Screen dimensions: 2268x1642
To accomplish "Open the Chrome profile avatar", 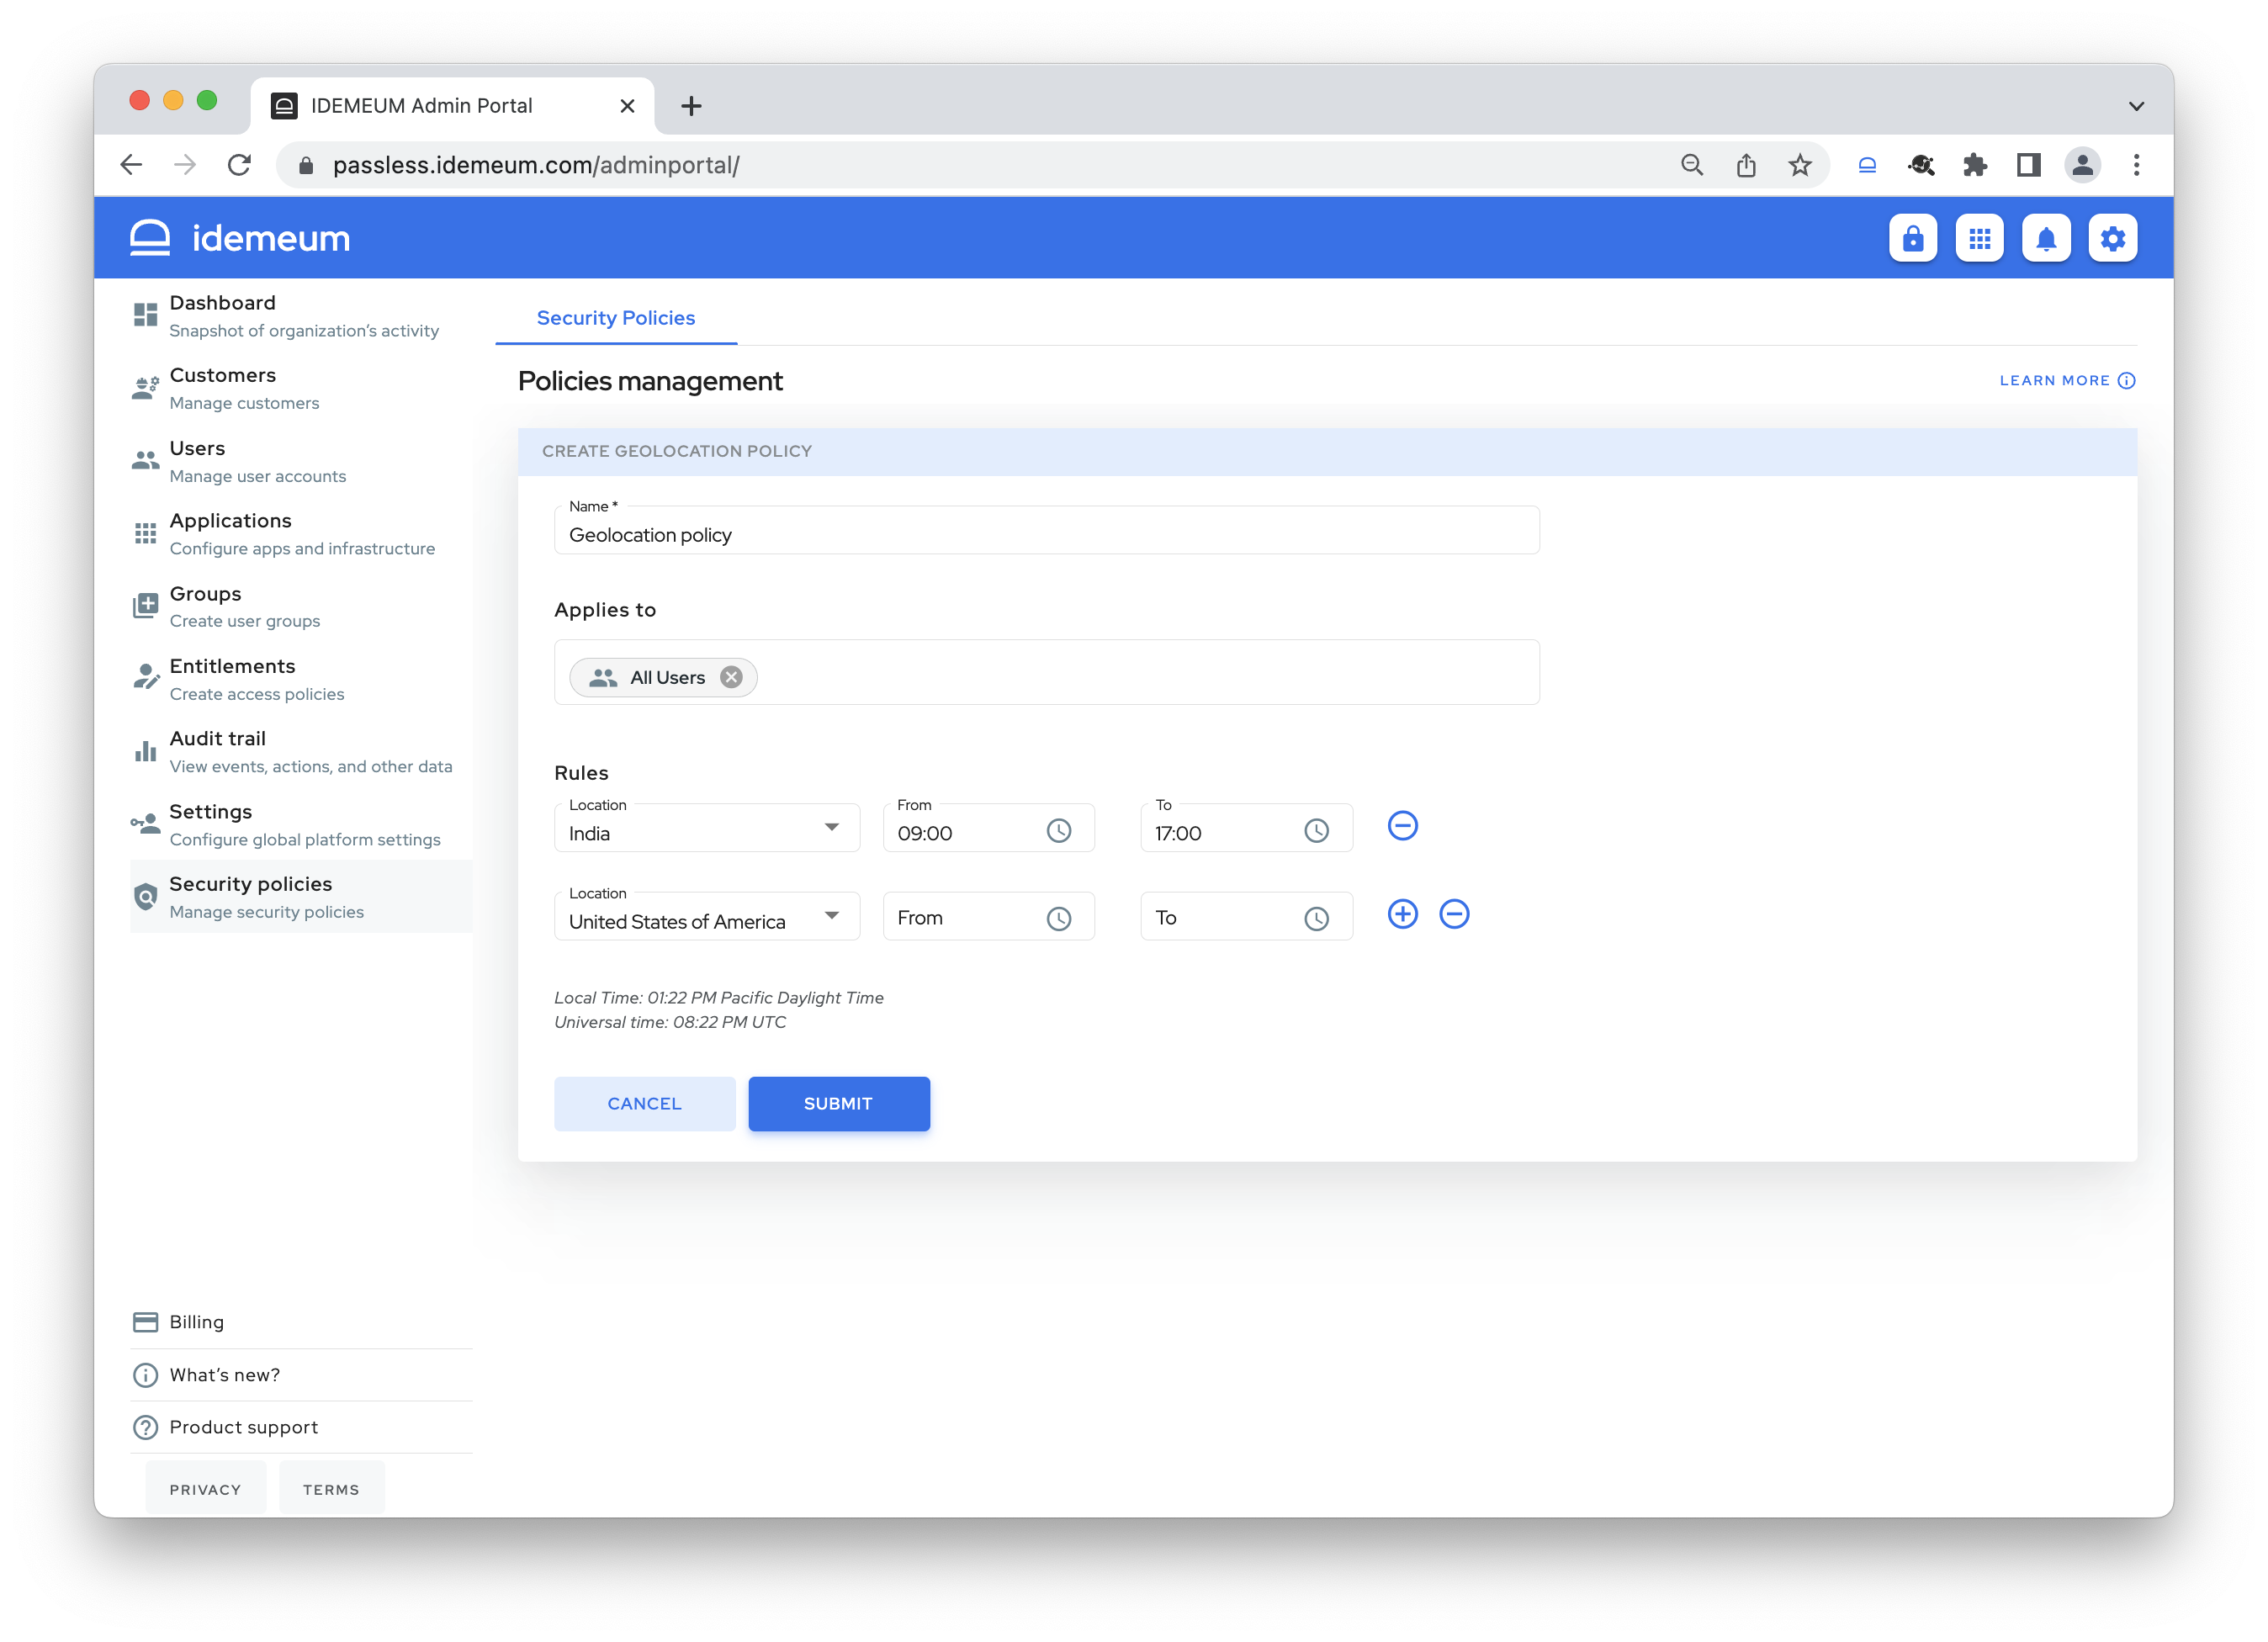I will [x=2082, y=165].
